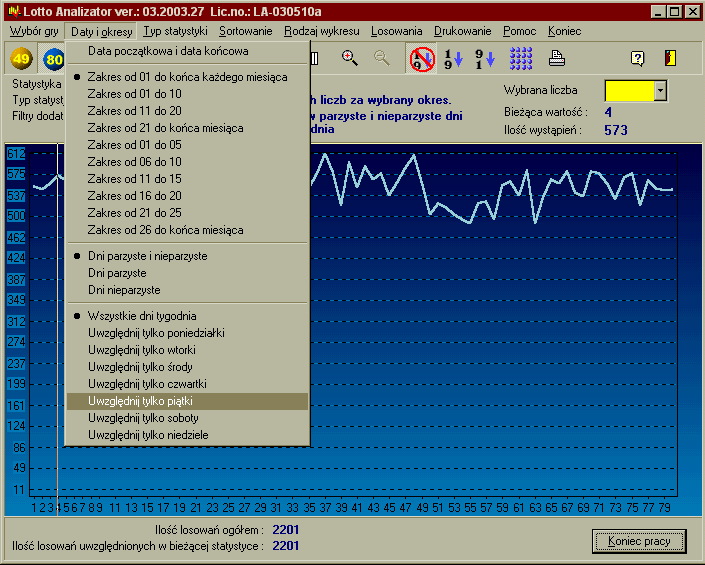
Task: Click the y-axis label 612
Action: (16, 154)
